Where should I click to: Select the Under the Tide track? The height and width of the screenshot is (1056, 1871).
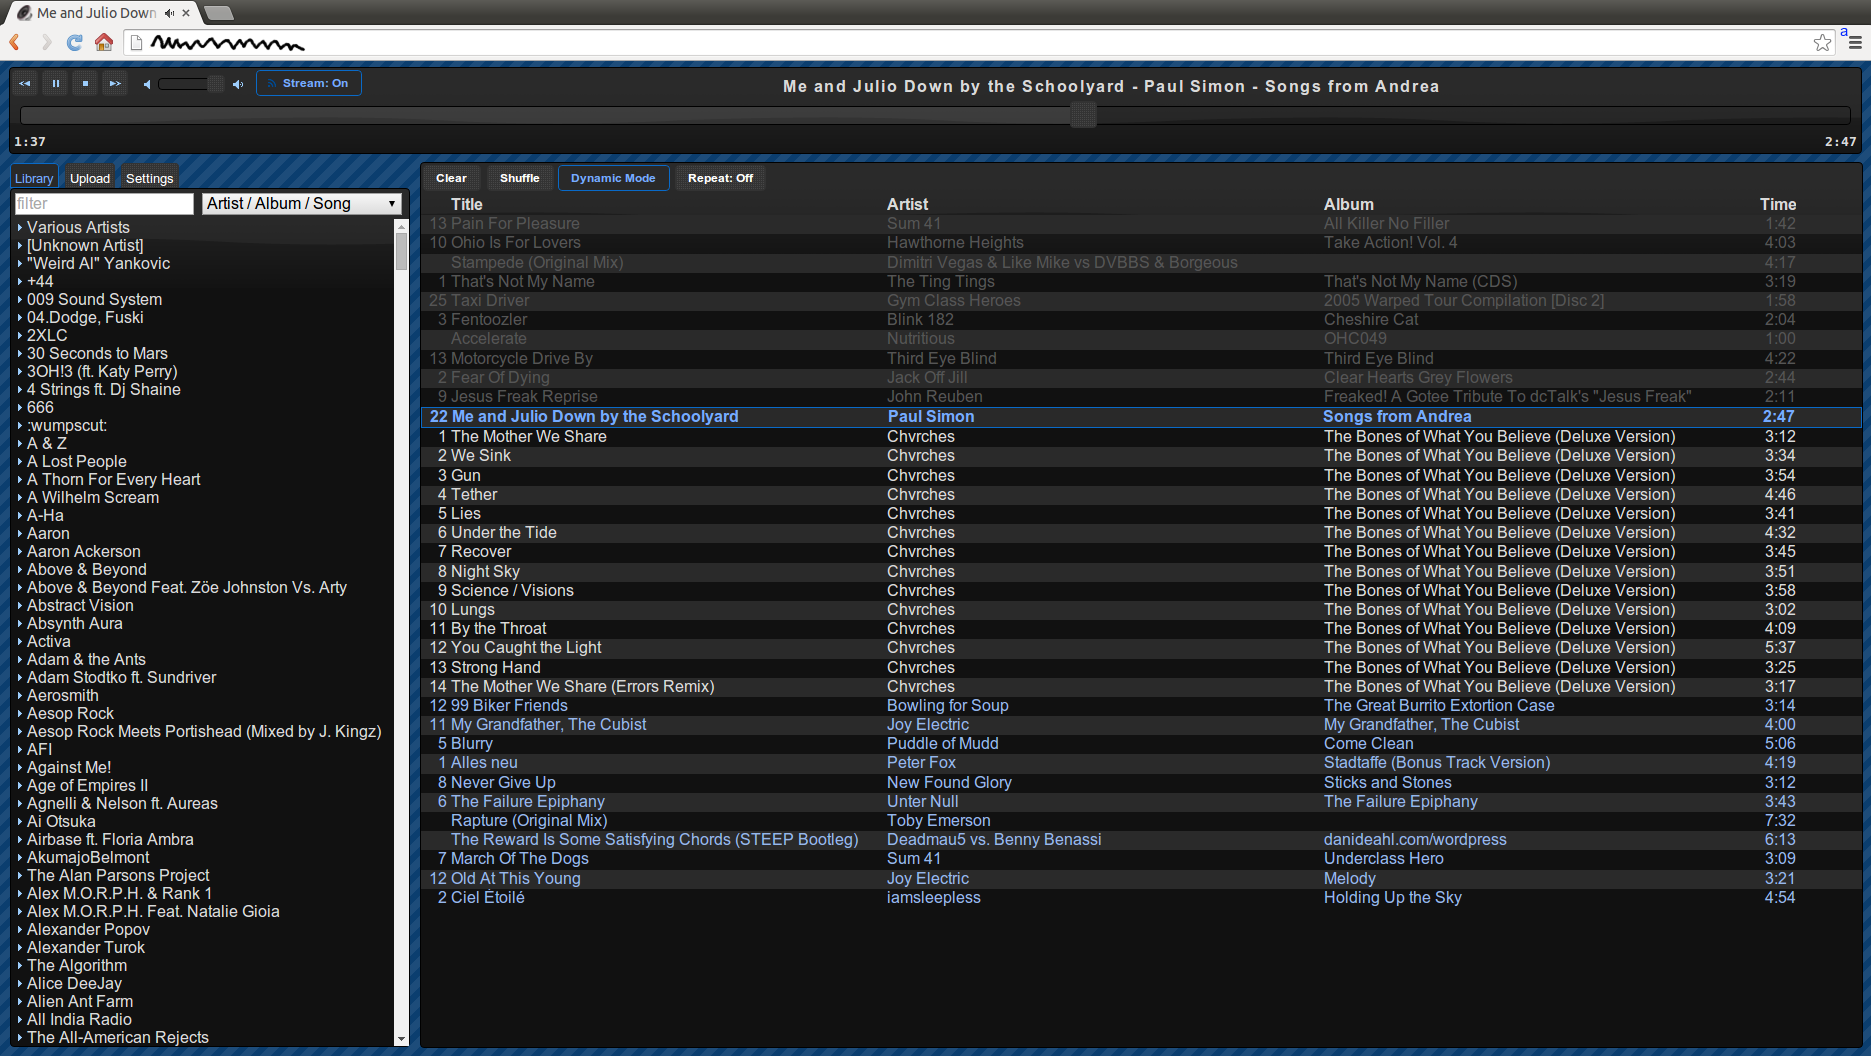(x=1141, y=532)
